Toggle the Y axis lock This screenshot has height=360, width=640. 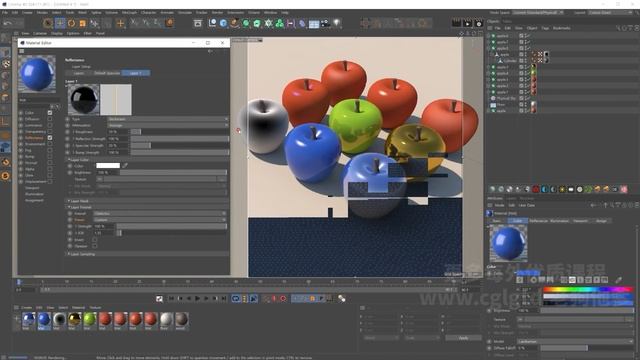coord(146,23)
